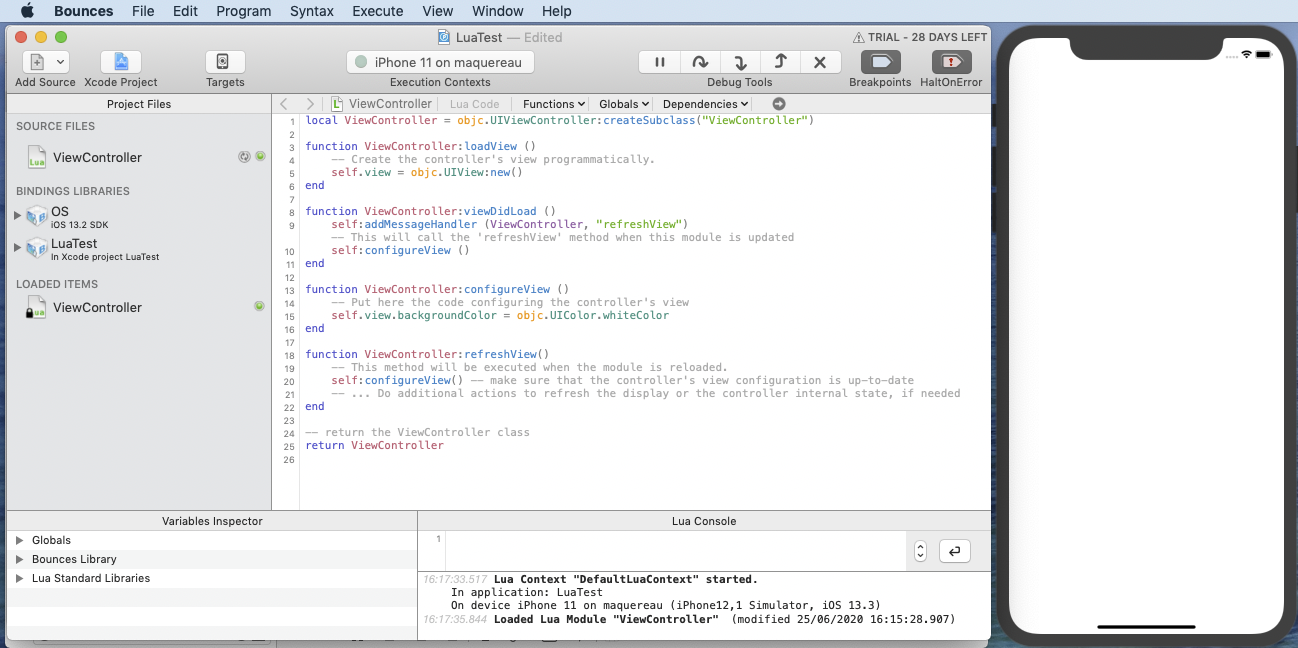The width and height of the screenshot is (1298, 648).
Task: Click the Step Over debug arrow
Action: (700, 62)
